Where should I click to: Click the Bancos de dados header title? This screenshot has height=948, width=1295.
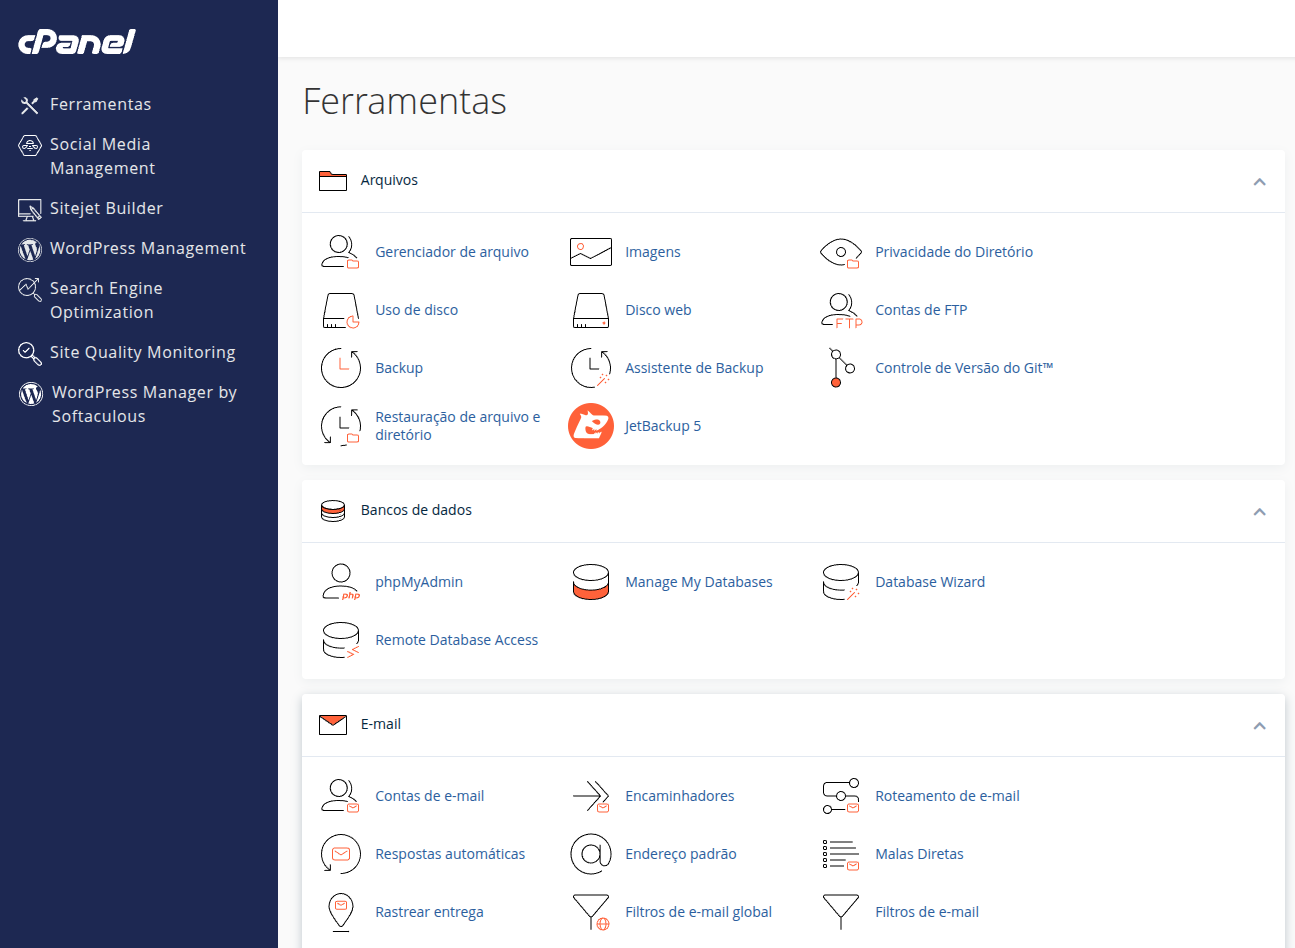[x=416, y=510]
